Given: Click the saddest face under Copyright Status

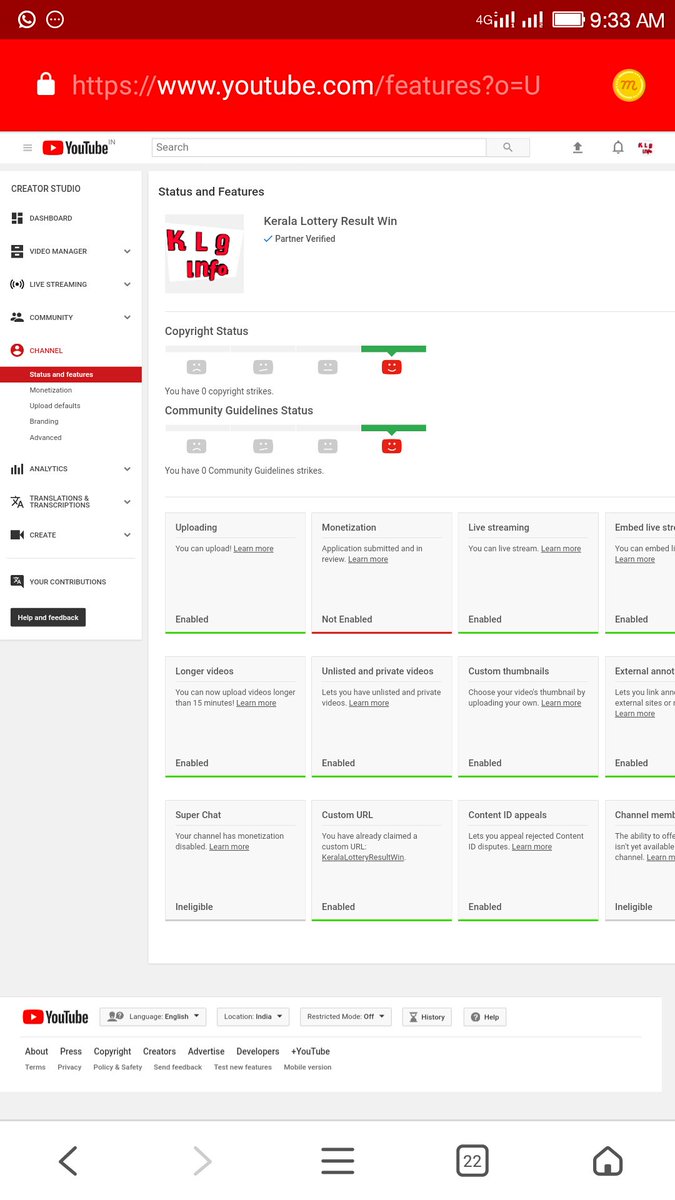Looking at the screenshot, I should (x=197, y=367).
